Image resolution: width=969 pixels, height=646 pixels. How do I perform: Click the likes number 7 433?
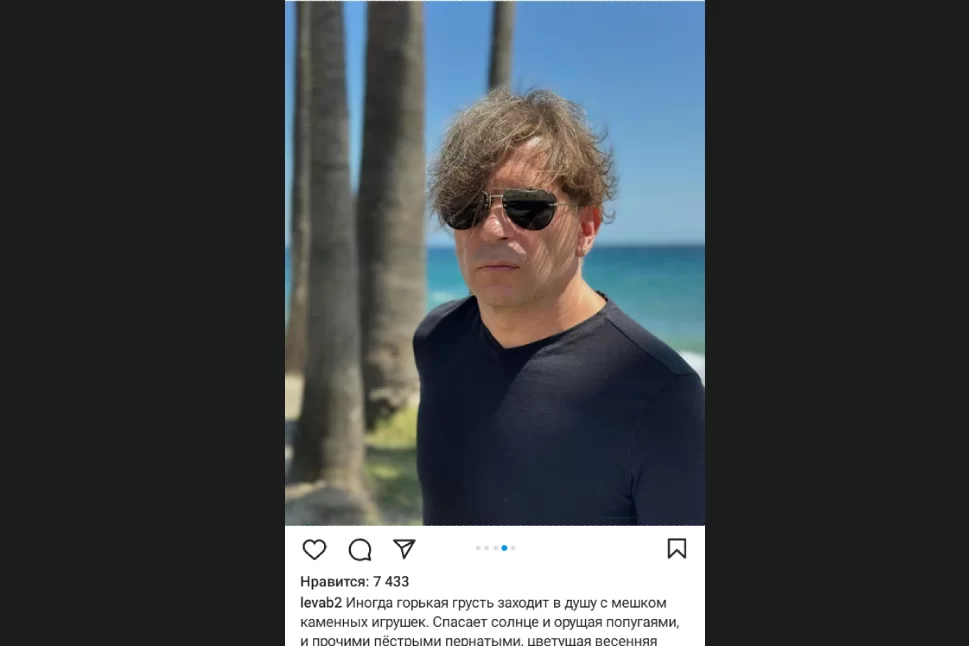(391, 581)
